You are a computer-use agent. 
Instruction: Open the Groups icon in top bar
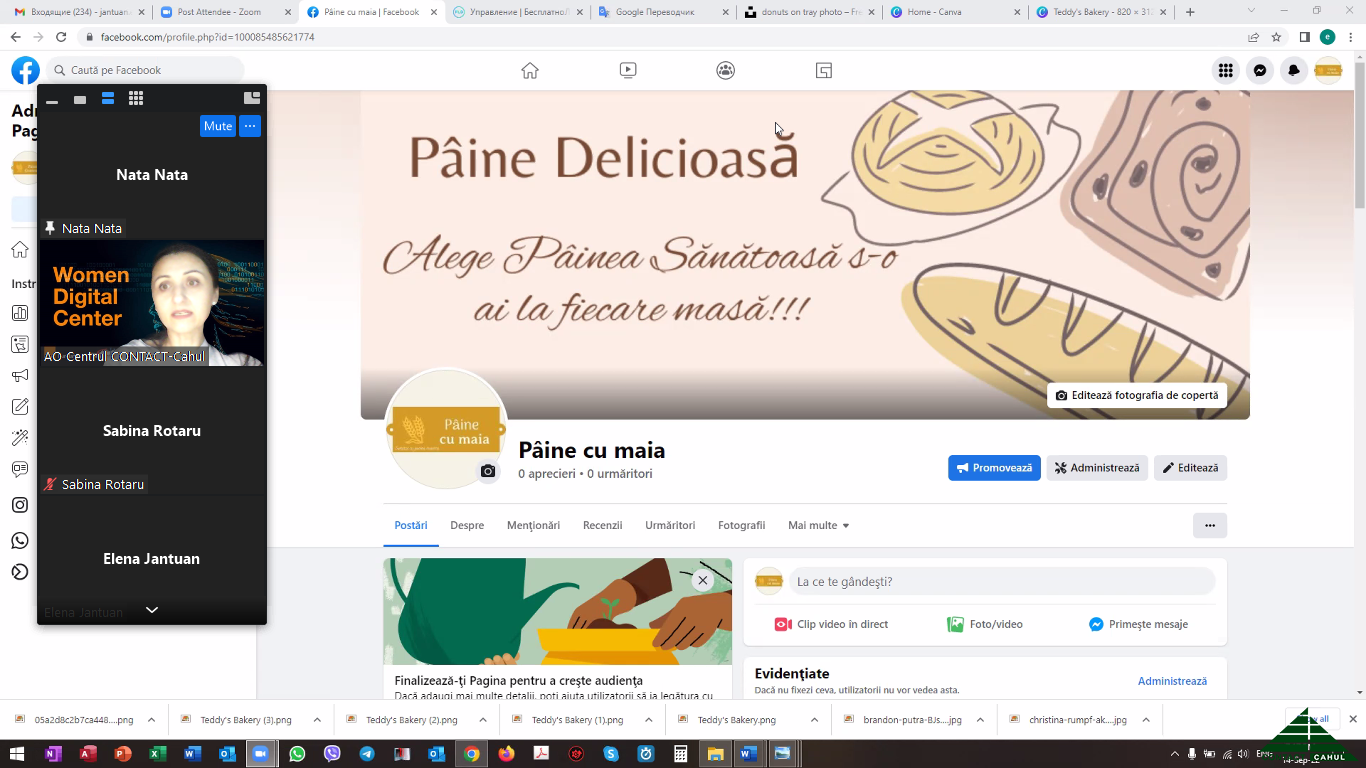[x=726, y=70]
